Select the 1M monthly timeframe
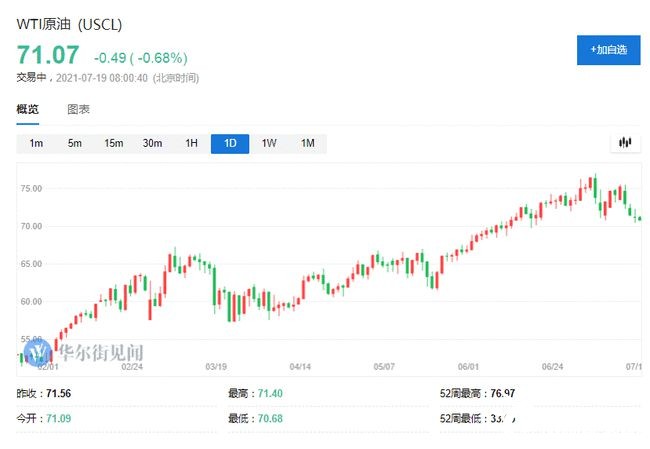 308,144
